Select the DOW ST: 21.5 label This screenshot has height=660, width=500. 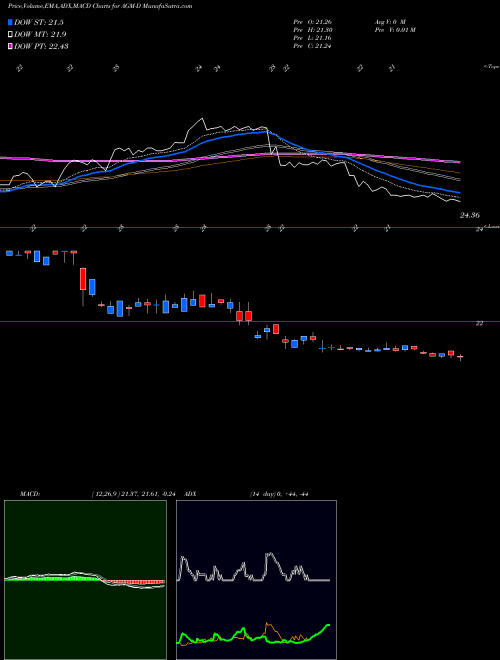[39, 22]
